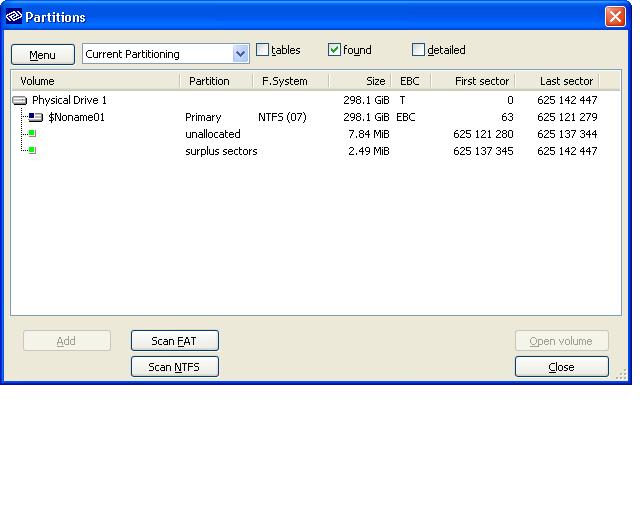Open the Current Partitioning dropdown
Screen dimensions: 640x512
tap(241, 54)
